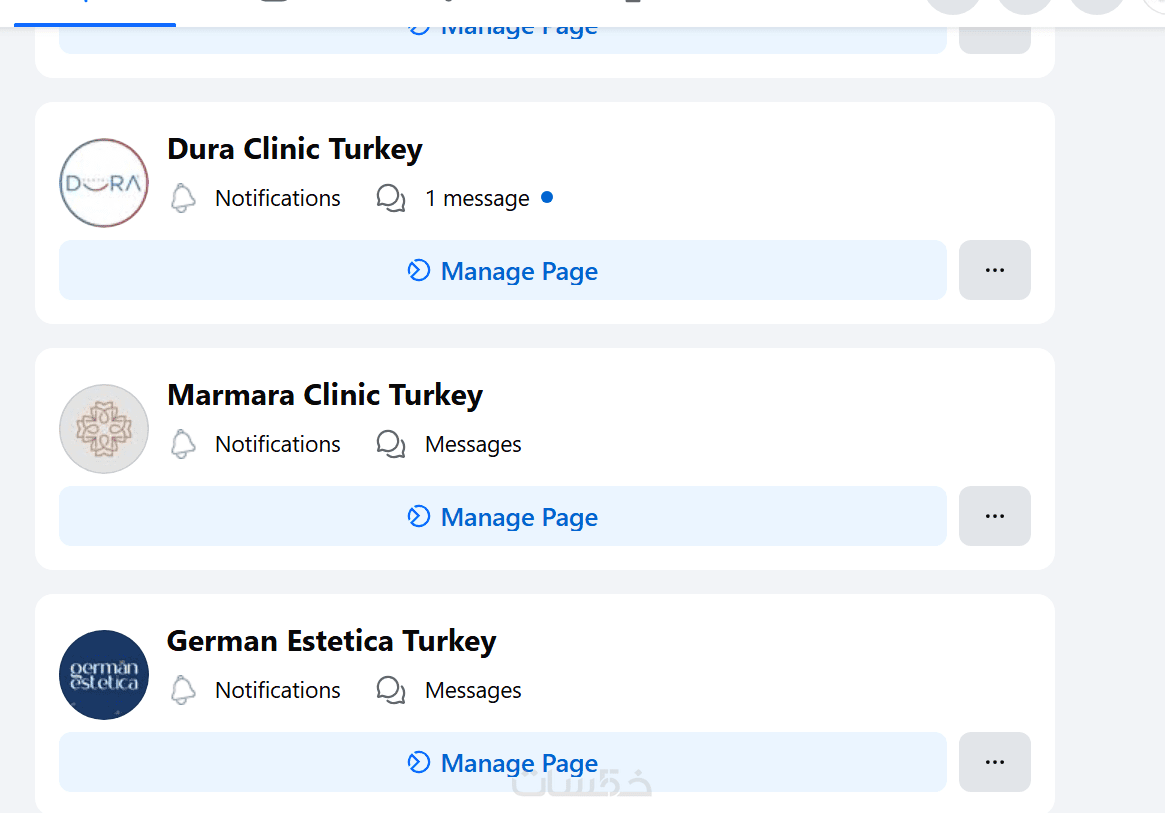Open the three-dot menu for German Estetica Turkey
This screenshot has width=1165, height=813.
pos(994,762)
